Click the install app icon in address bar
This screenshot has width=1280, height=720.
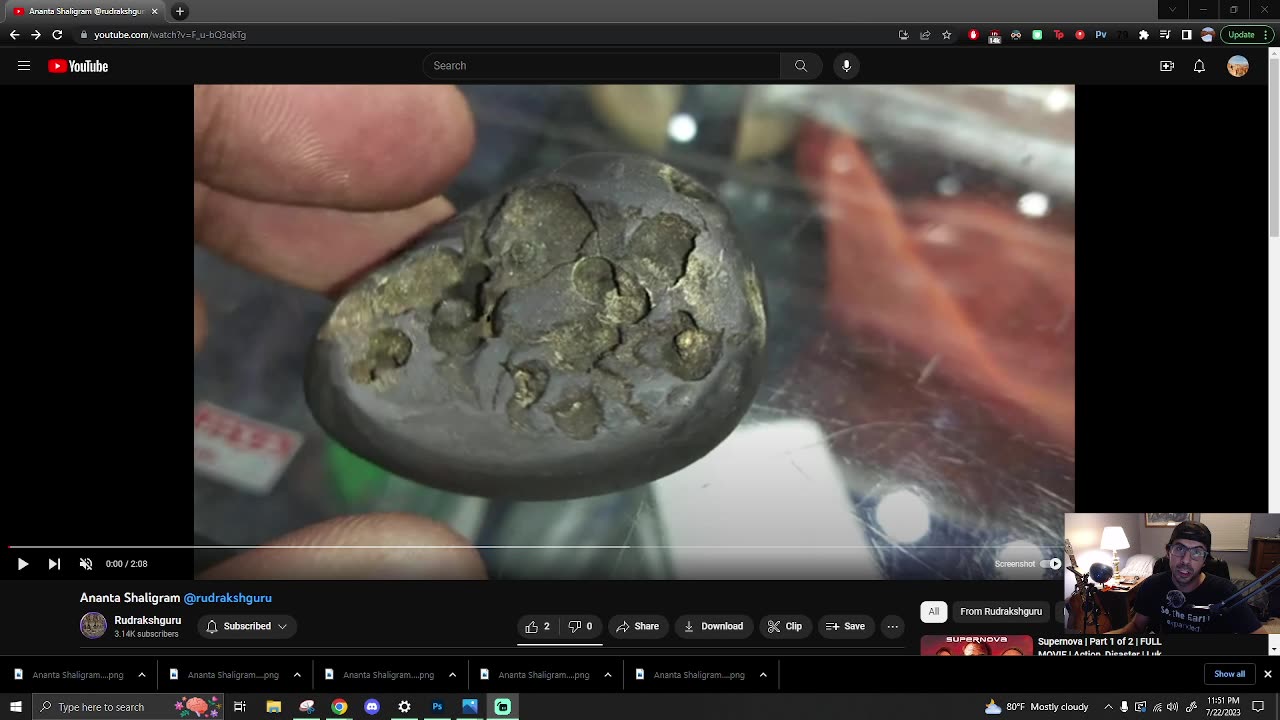903,35
